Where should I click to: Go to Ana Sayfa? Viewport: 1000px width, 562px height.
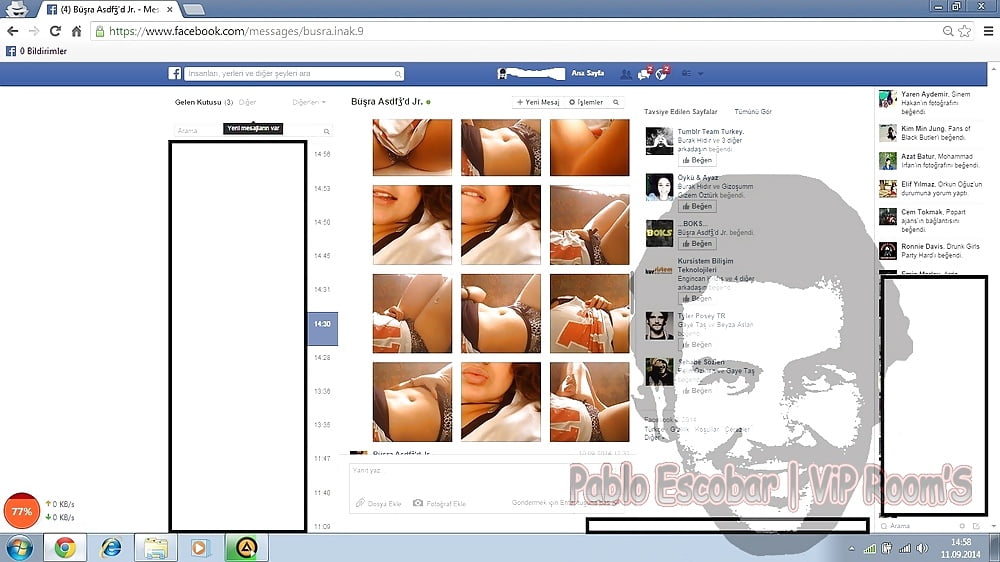[x=587, y=73]
